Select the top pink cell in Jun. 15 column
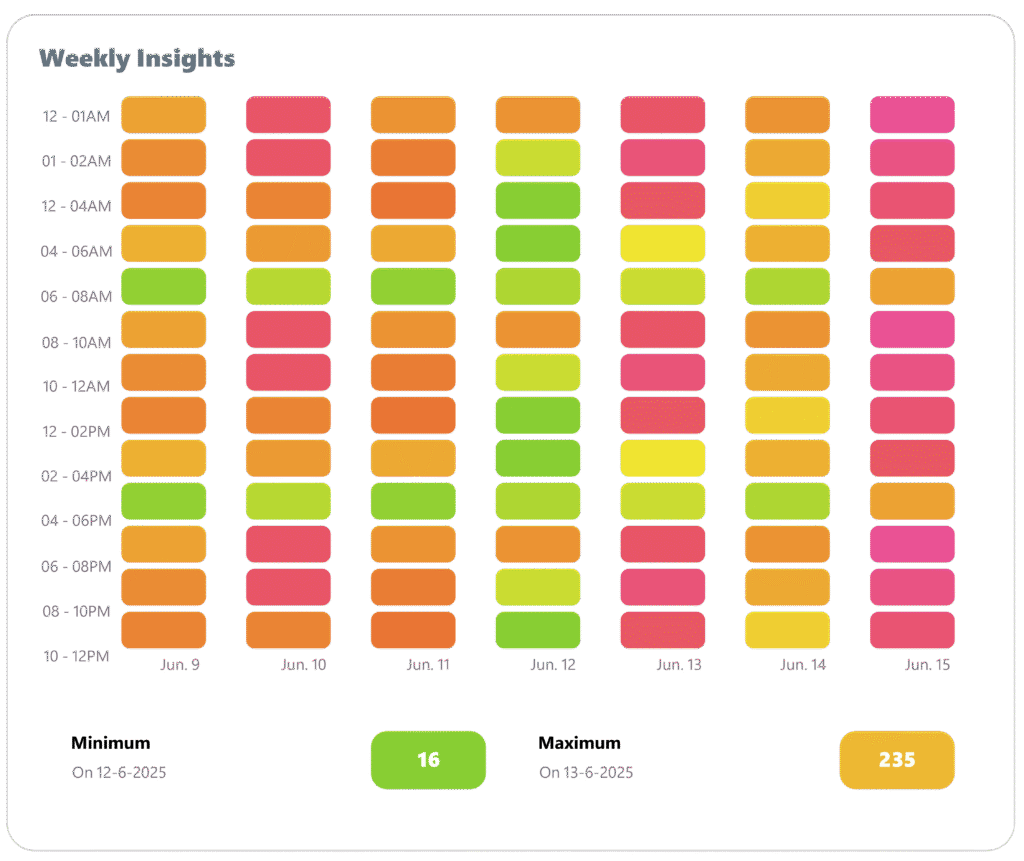 912,115
